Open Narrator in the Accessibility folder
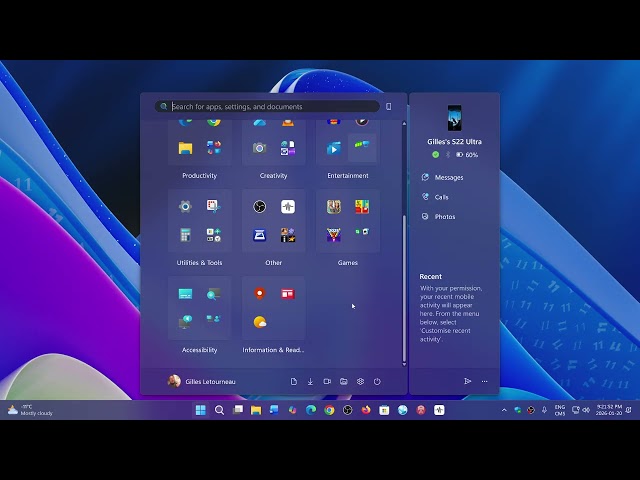Screen dimensions: 640x480 coord(185,322)
